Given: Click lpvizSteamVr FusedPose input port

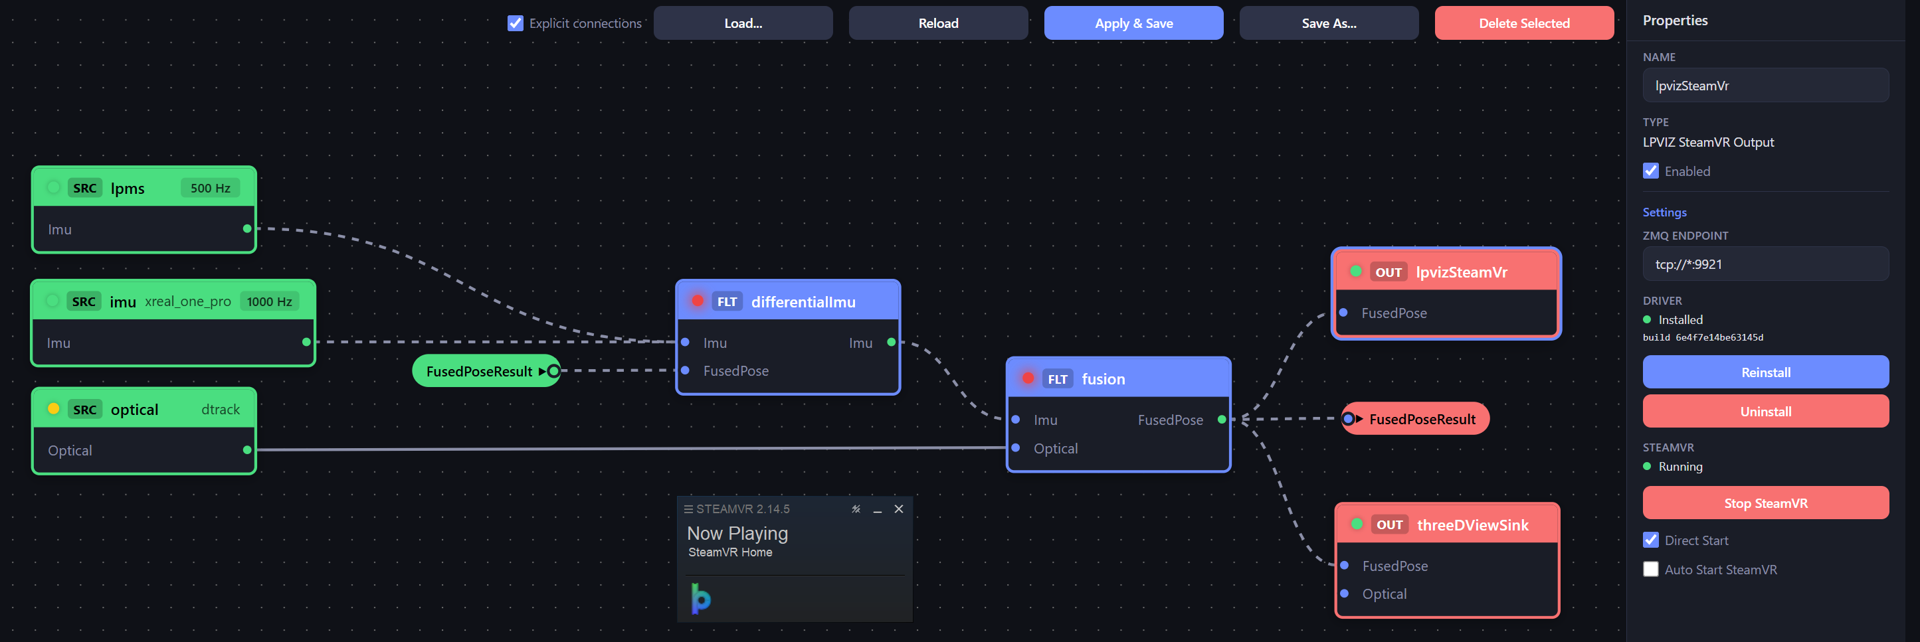Looking at the screenshot, I should [x=1343, y=312].
